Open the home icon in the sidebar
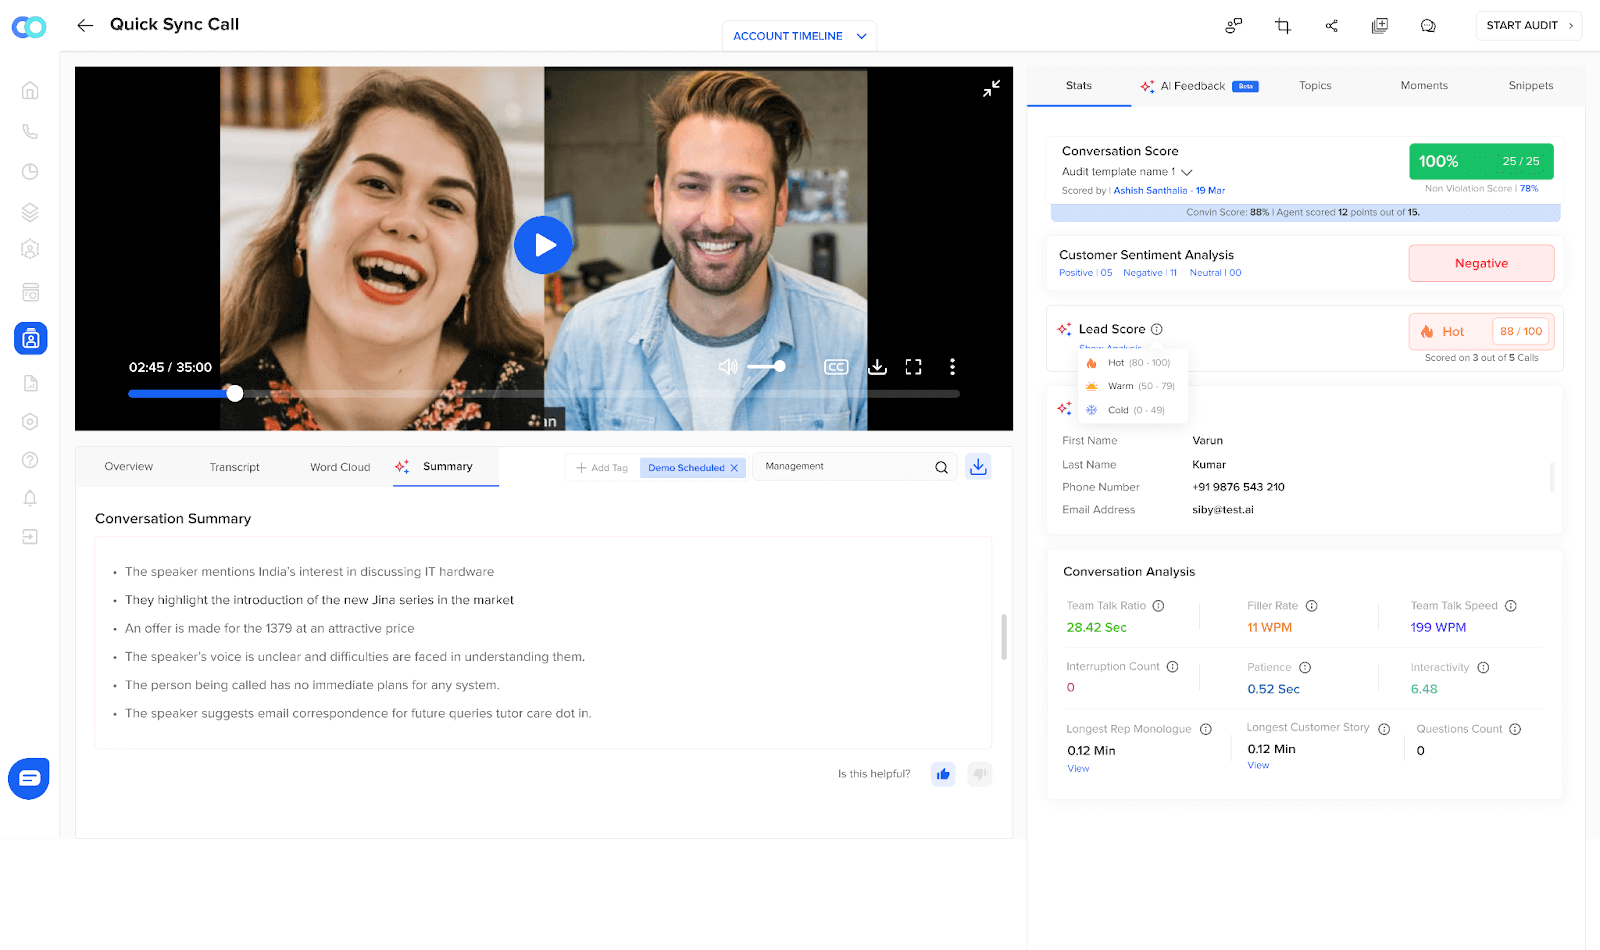Screen dimensions: 1600x950 coord(30,90)
